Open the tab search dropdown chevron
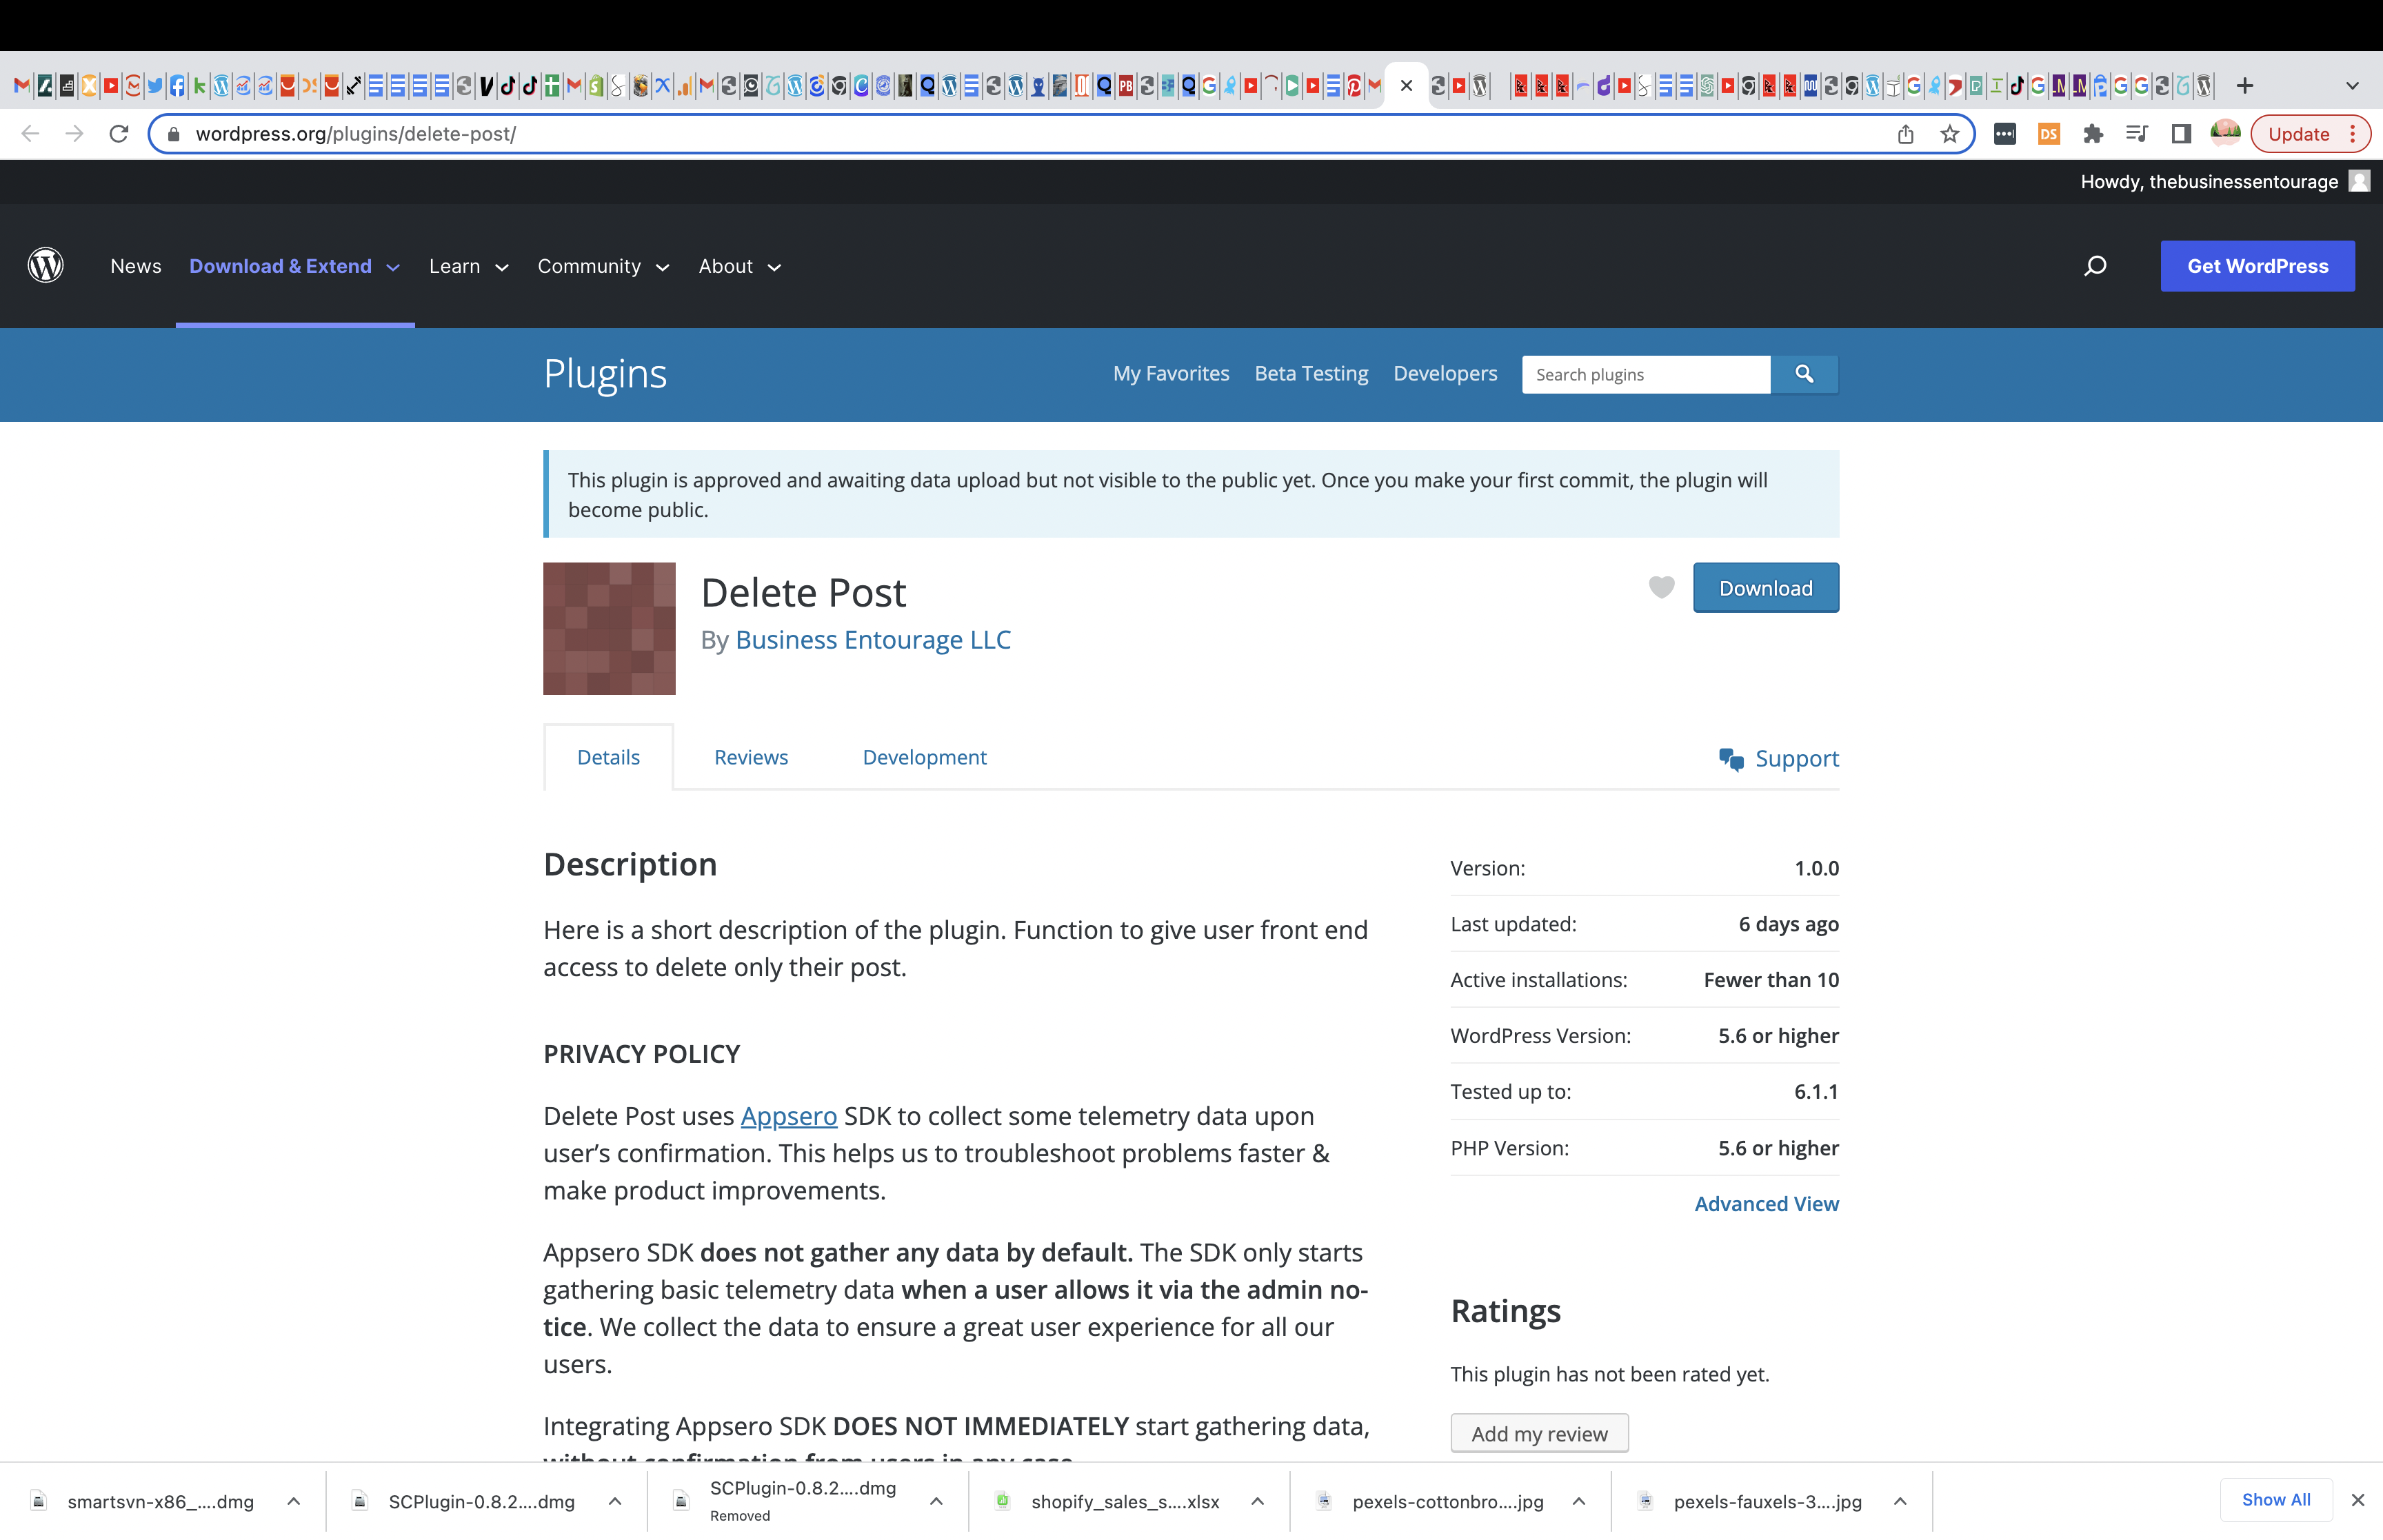Screen dimensions: 2383x1540 [x=2353, y=86]
